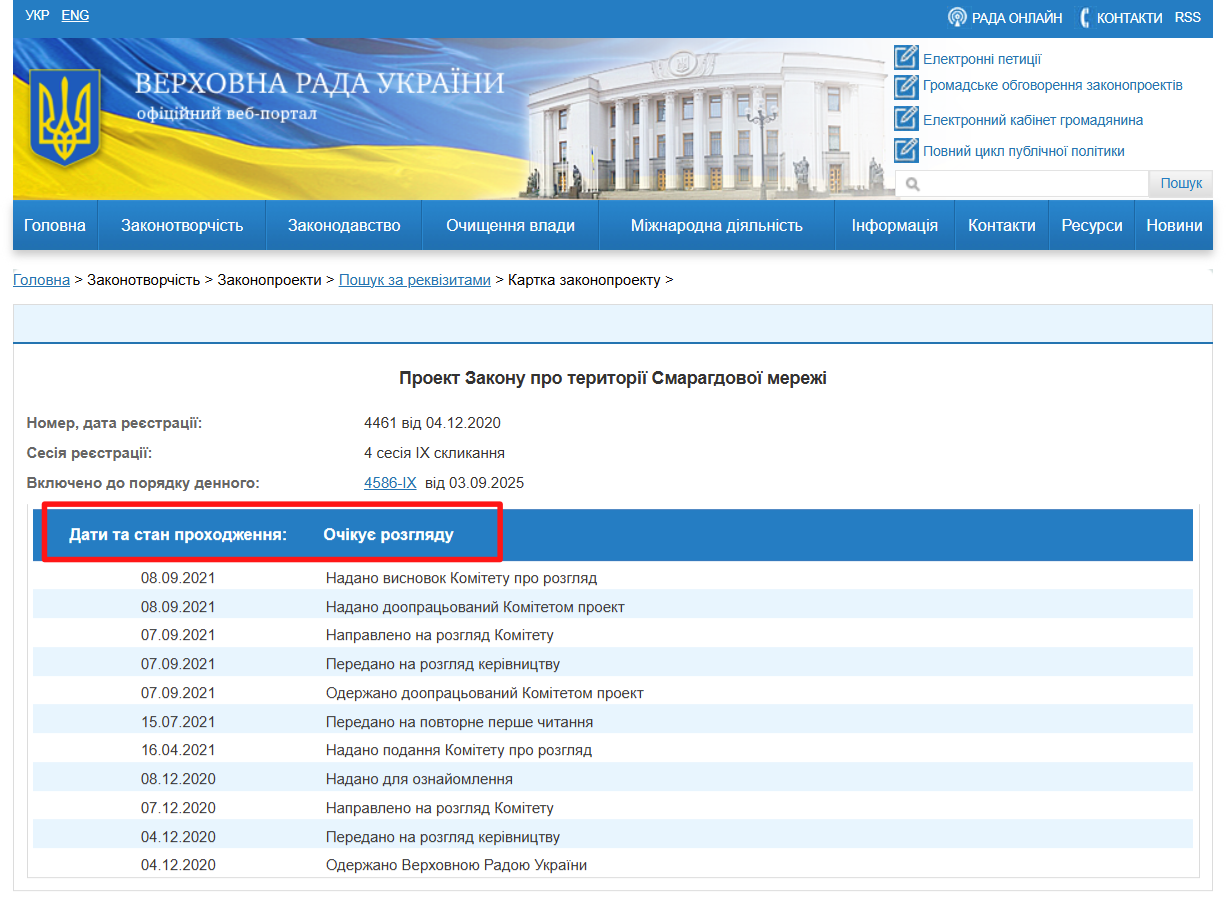Click the magnifier icon in the search bar
1226x905 pixels.
911,184
